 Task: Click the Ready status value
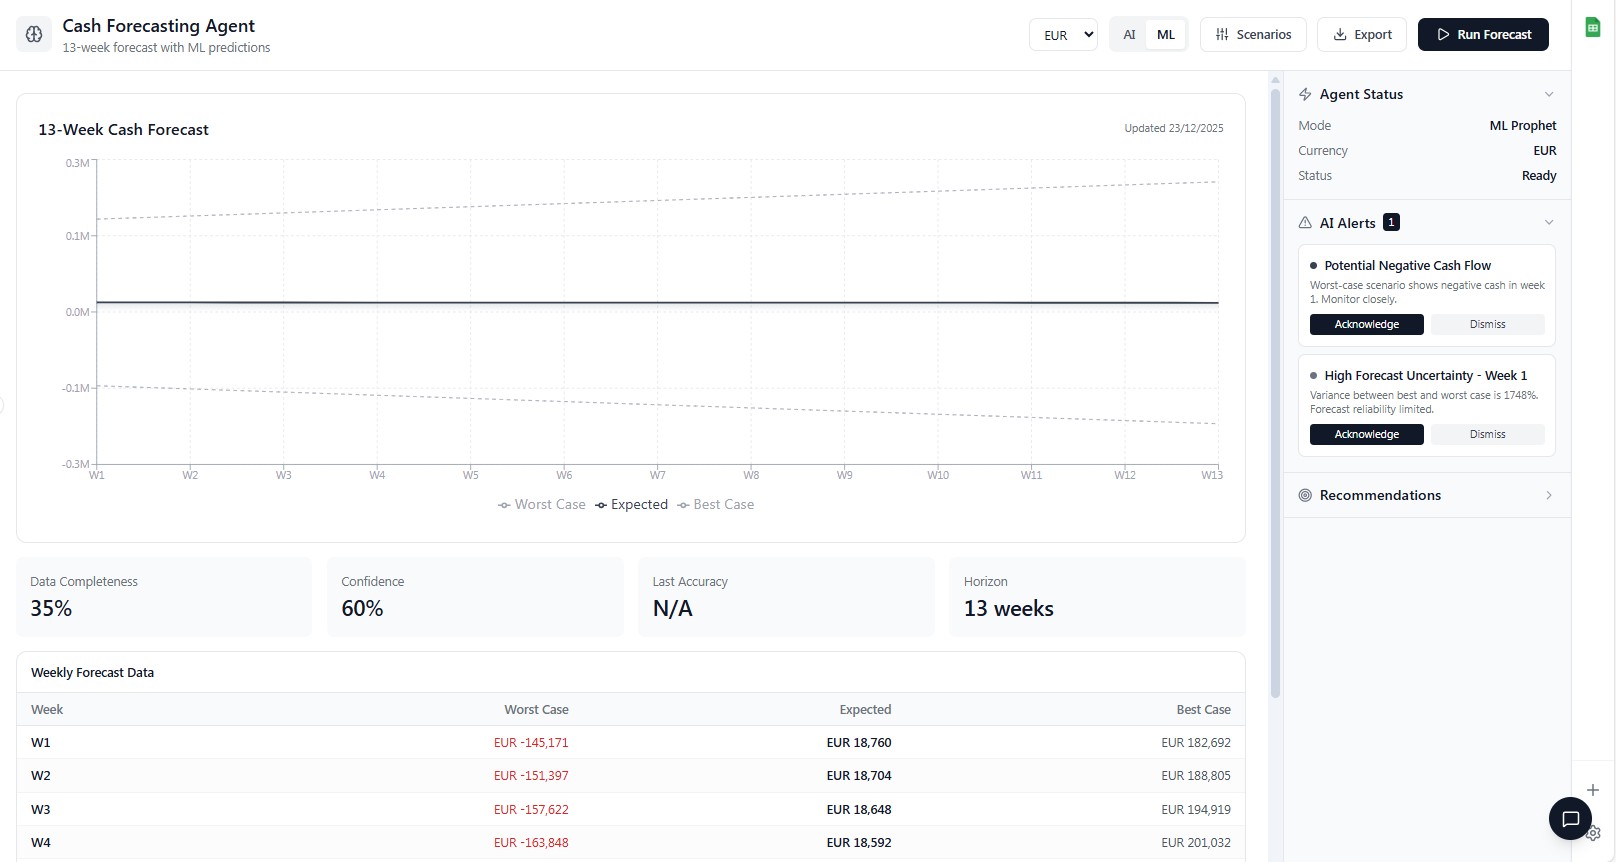tap(1539, 175)
